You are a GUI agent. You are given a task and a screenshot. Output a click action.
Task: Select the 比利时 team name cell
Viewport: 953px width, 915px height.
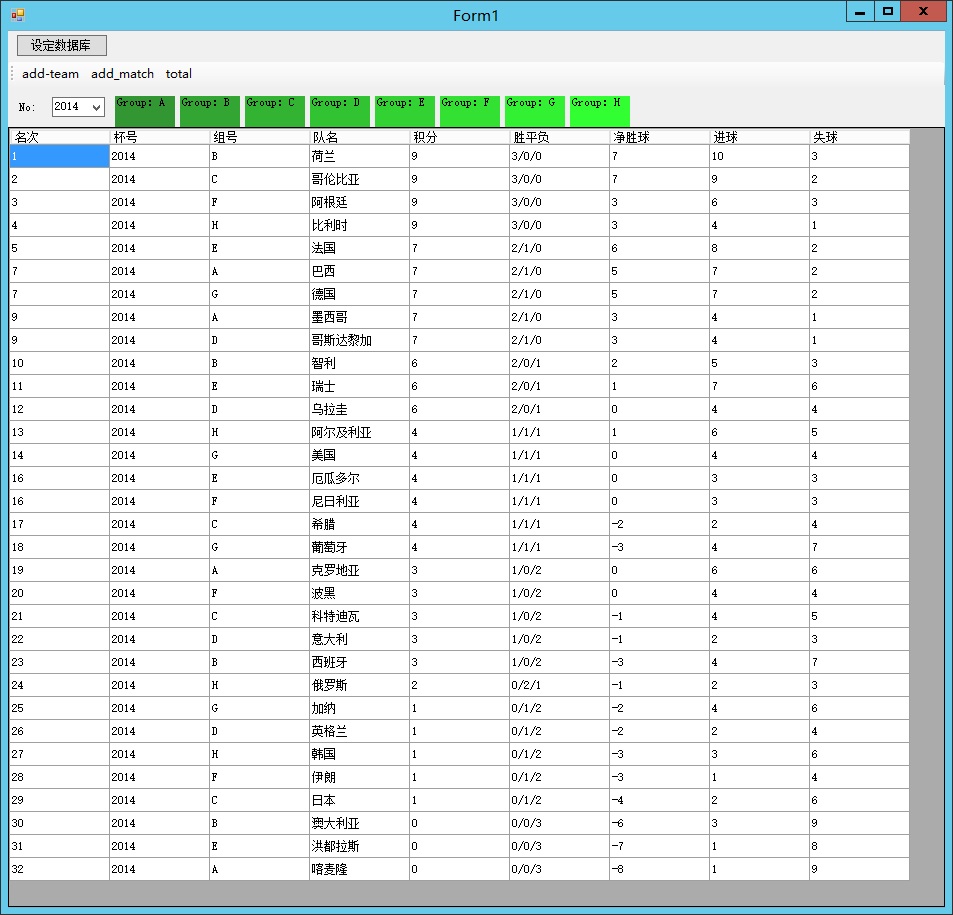point(359,226)
